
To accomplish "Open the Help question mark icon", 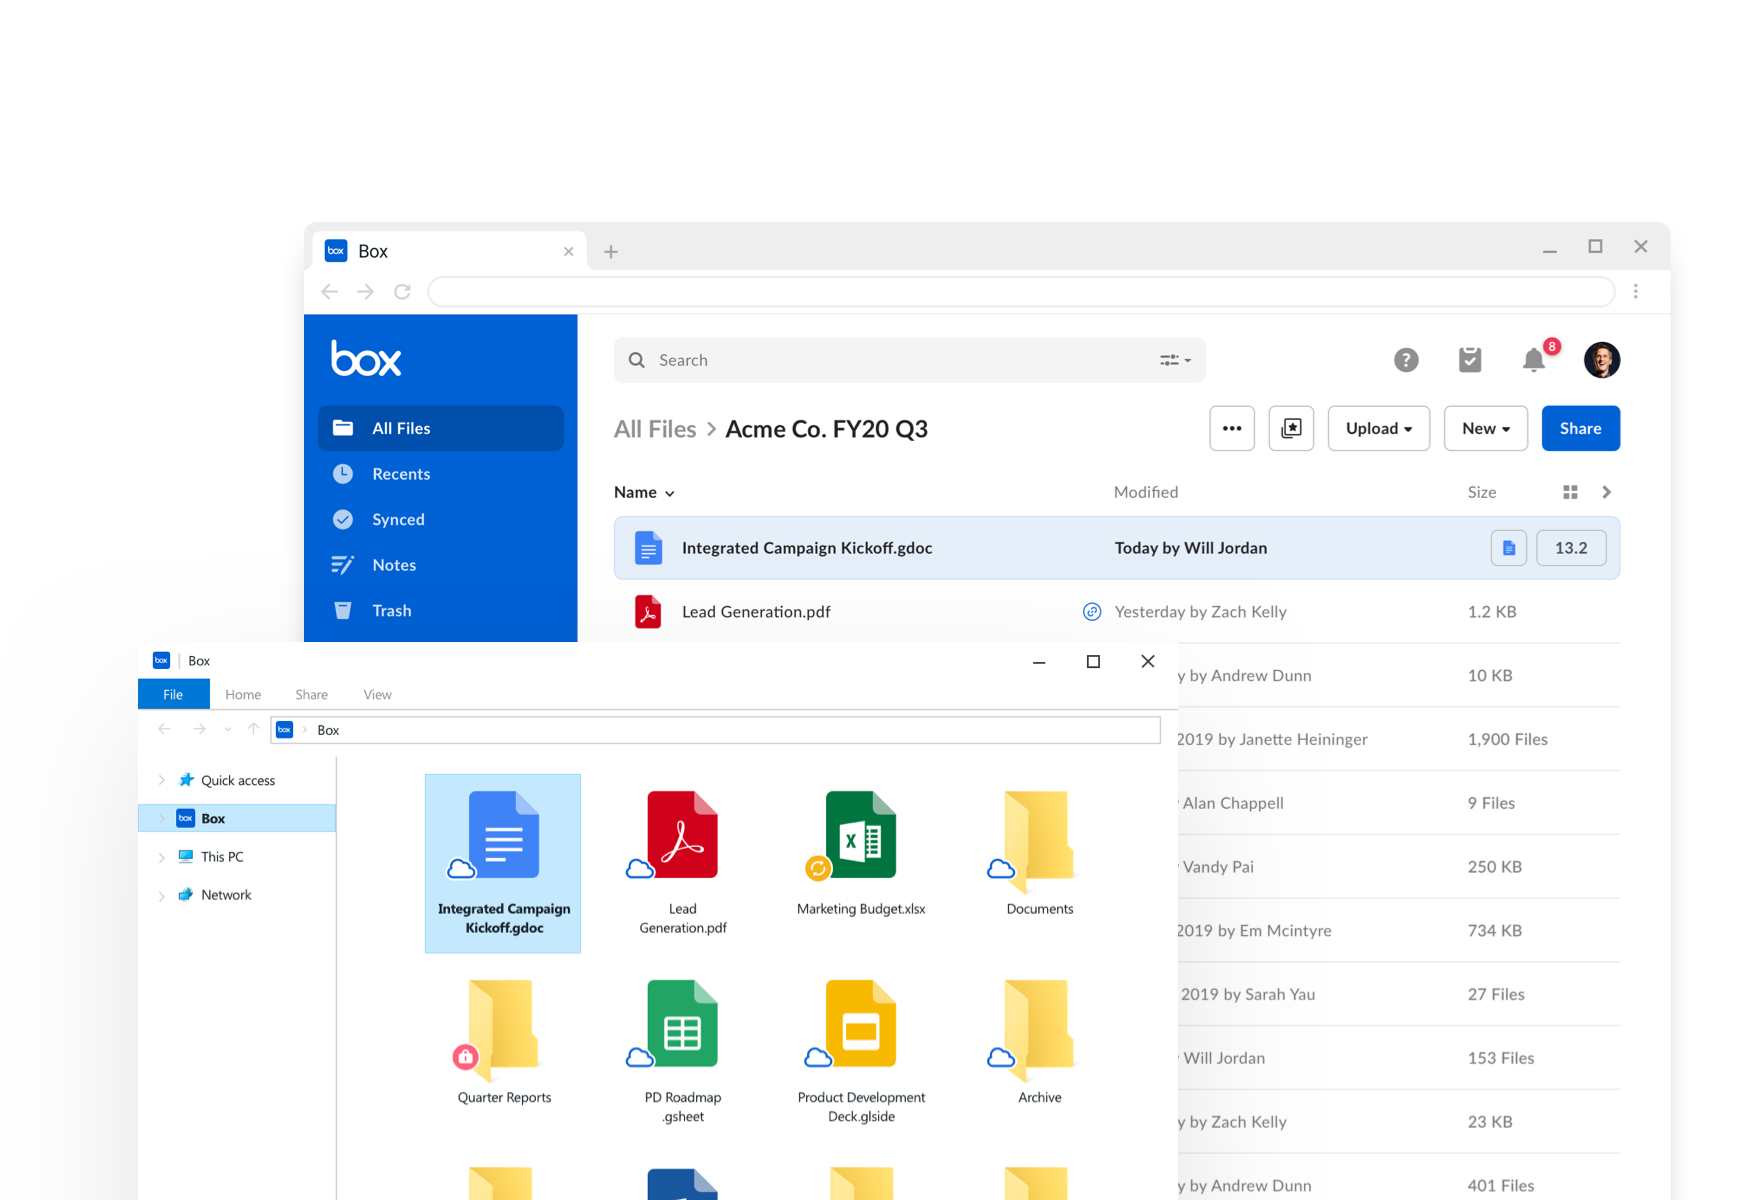I will tap(1406, 360).
